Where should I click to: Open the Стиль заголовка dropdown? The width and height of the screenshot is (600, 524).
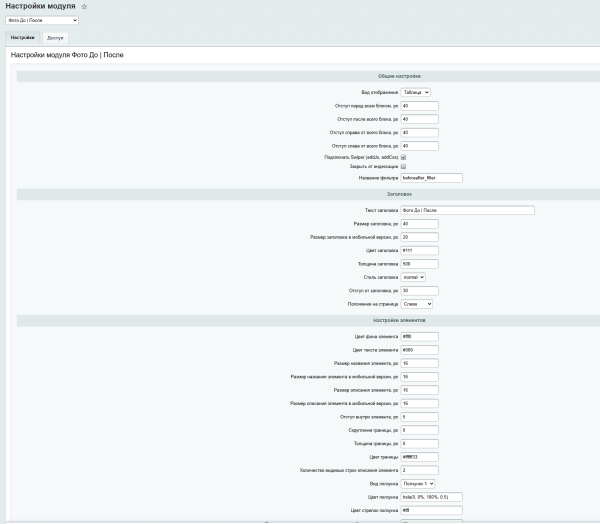413,277
